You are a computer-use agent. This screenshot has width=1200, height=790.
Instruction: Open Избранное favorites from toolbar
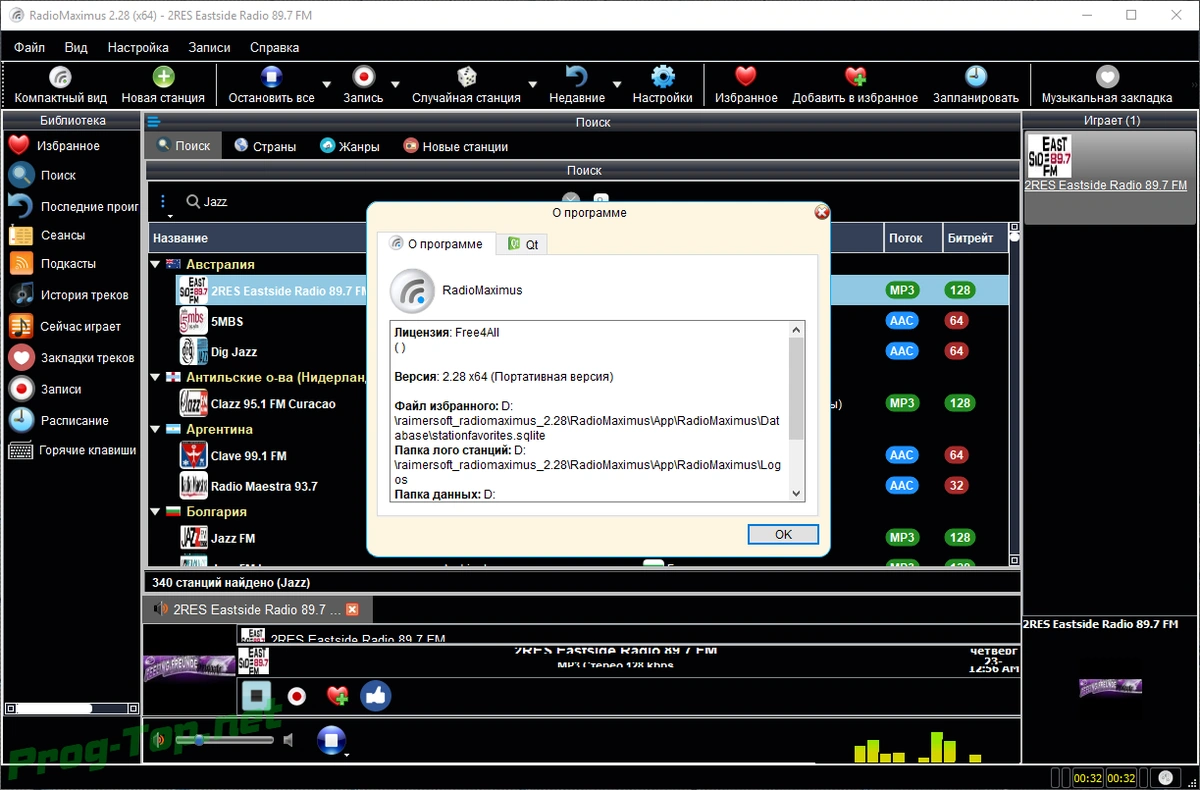pyautogui.click(x=746, y=85)
